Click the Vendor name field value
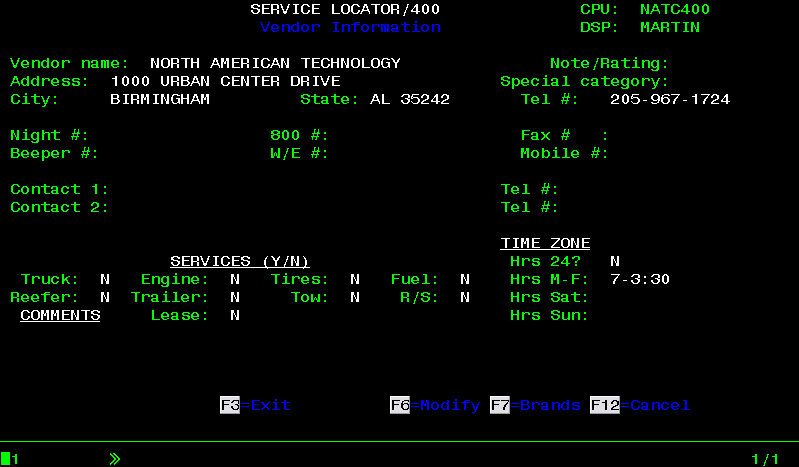 pyautogui.click(x=275, y=63)
